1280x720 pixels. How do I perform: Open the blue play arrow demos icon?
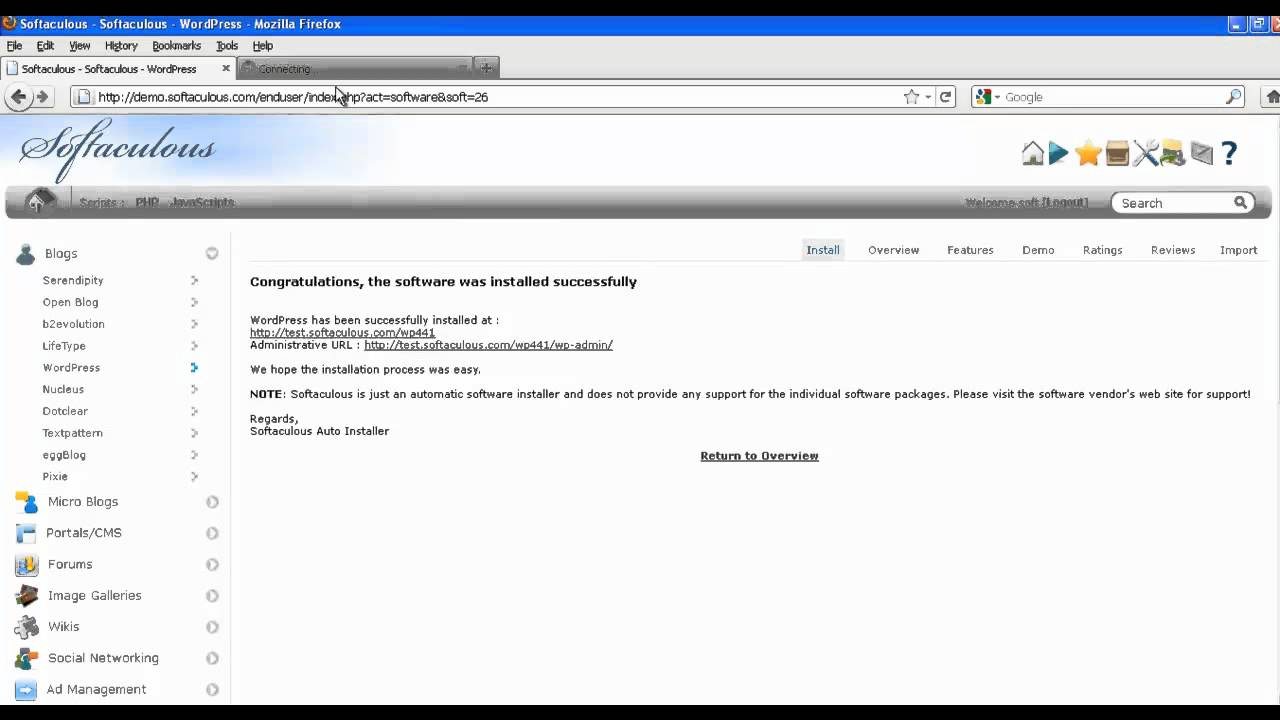(1059, 153)
